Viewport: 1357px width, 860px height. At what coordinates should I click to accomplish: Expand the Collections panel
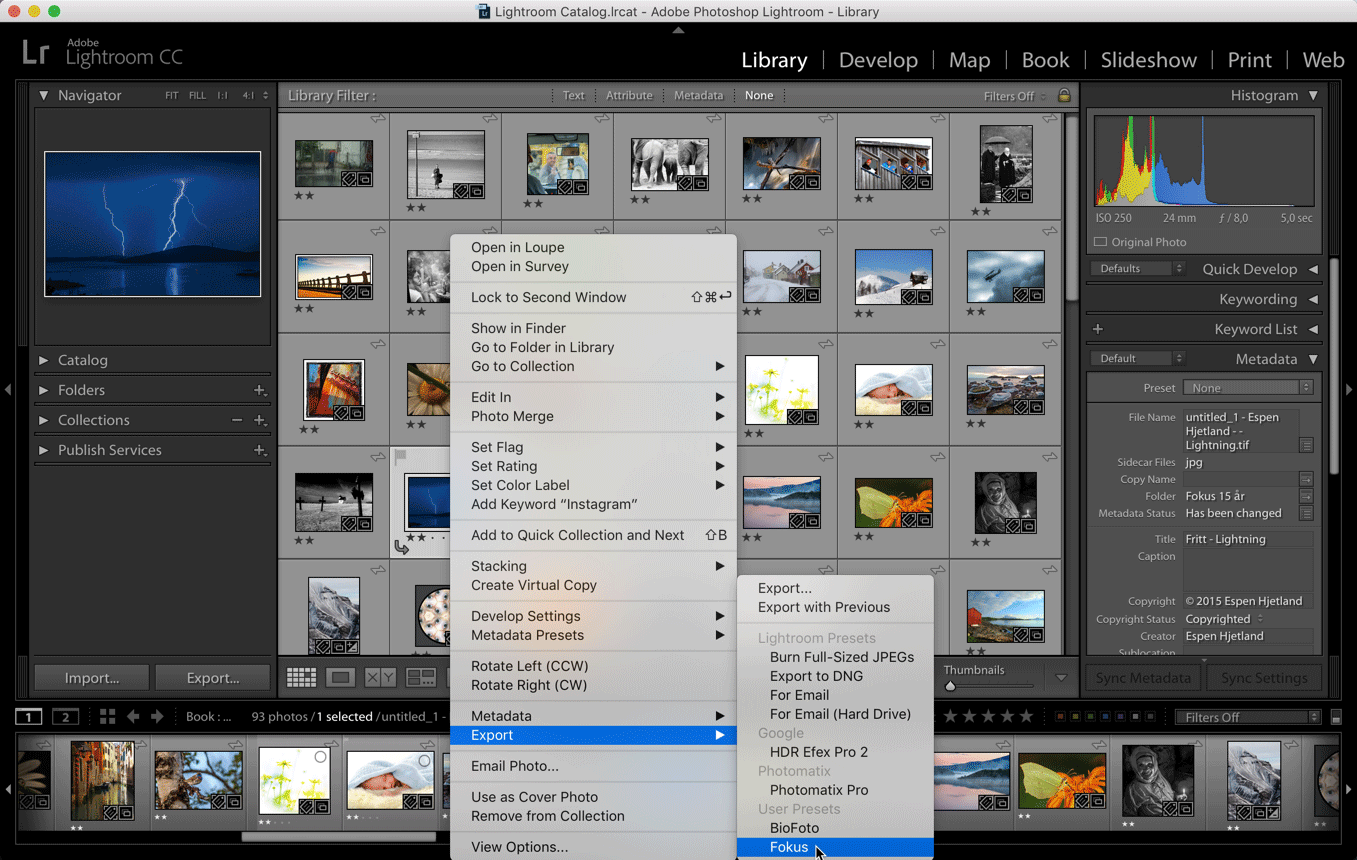coord(43,420)
